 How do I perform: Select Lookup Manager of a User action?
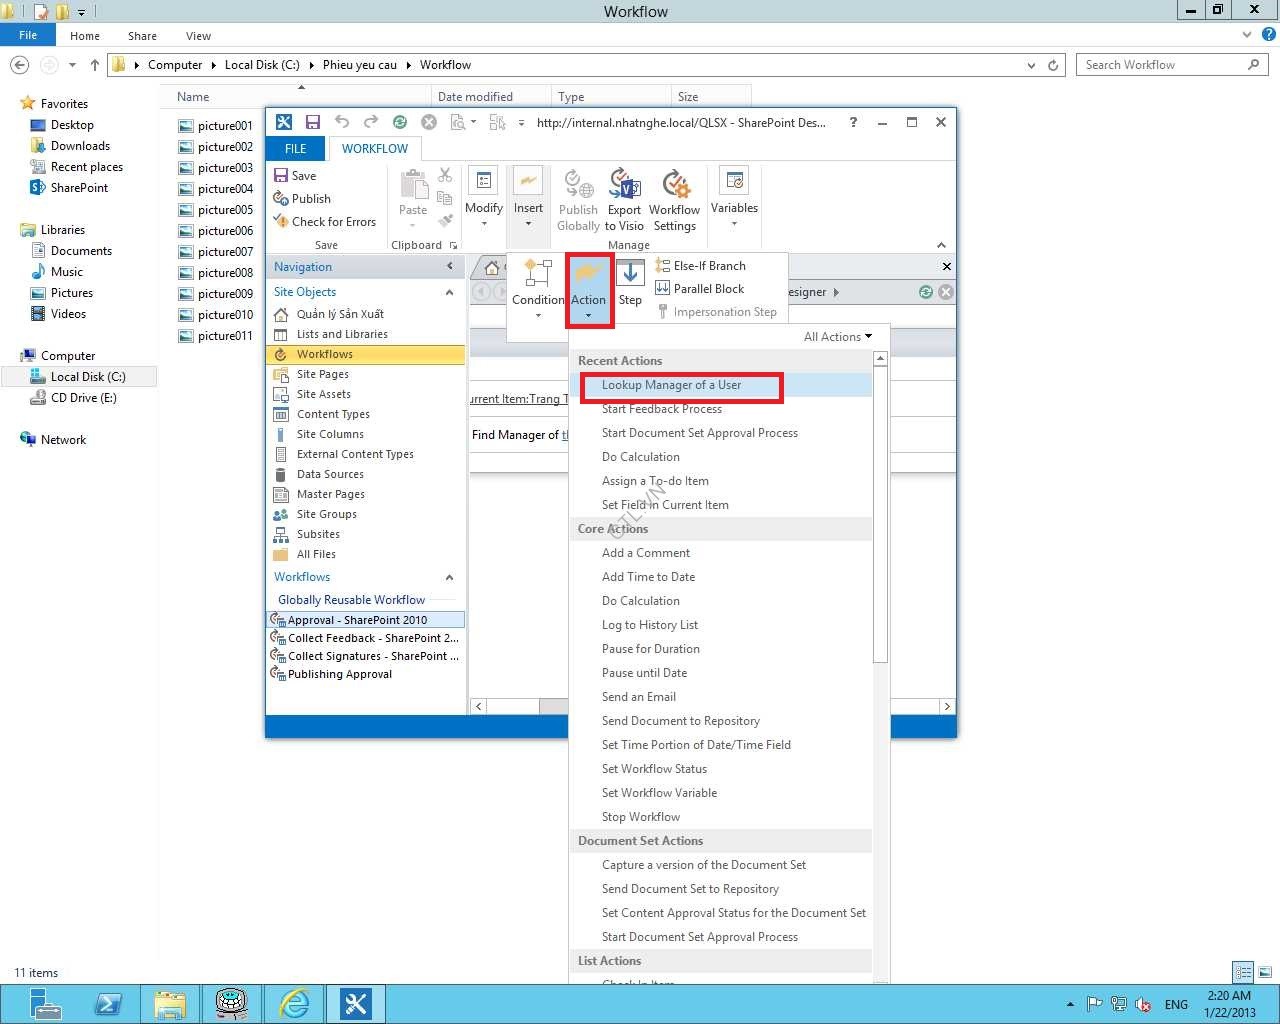pyautogui.click(x=671, y=385)
